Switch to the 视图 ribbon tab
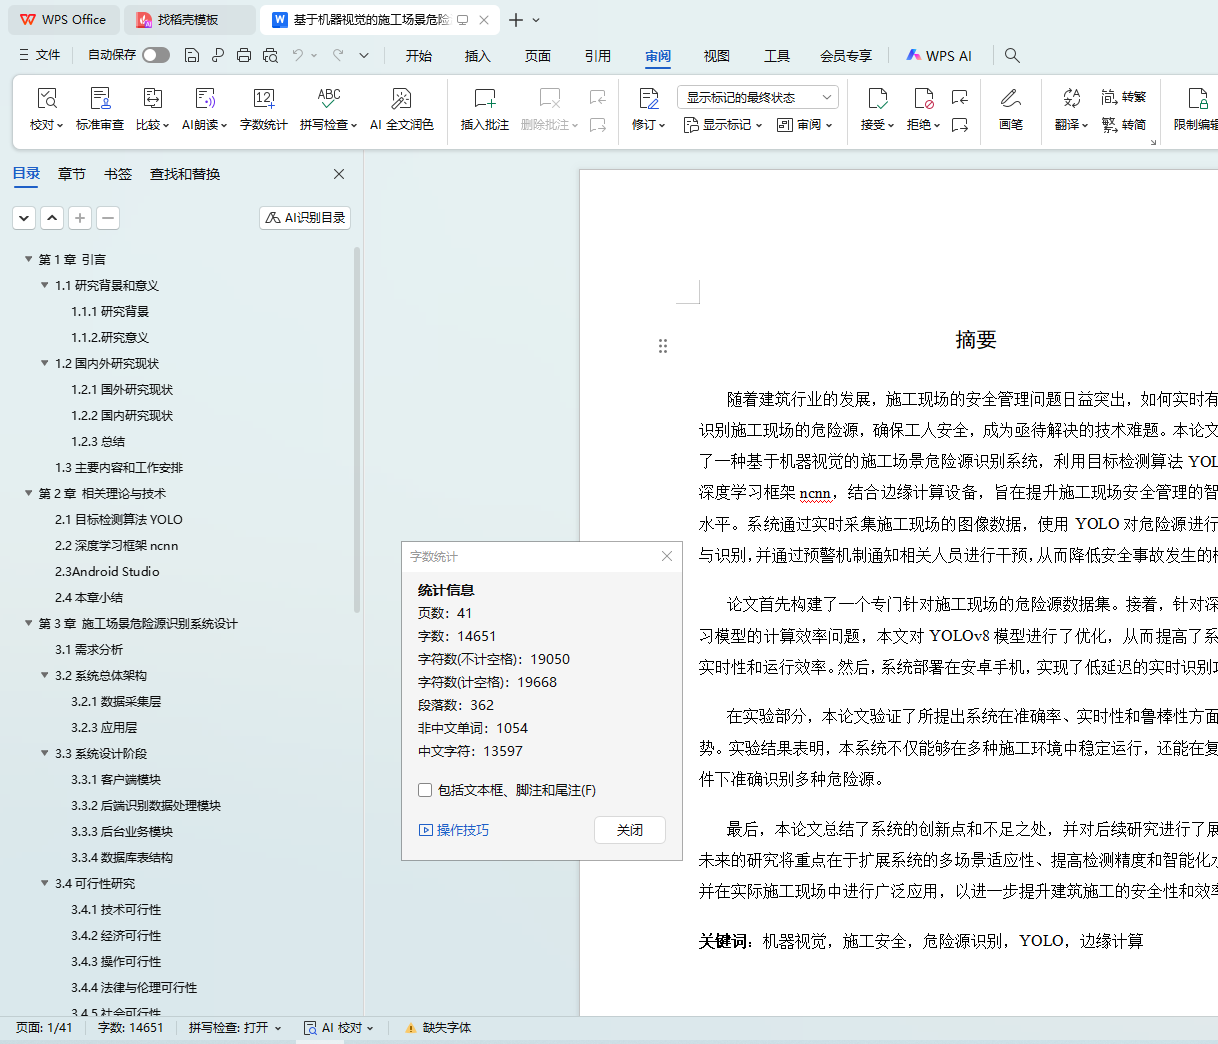Screen dimensions: 1218x1044 click(x=716, y=56)
